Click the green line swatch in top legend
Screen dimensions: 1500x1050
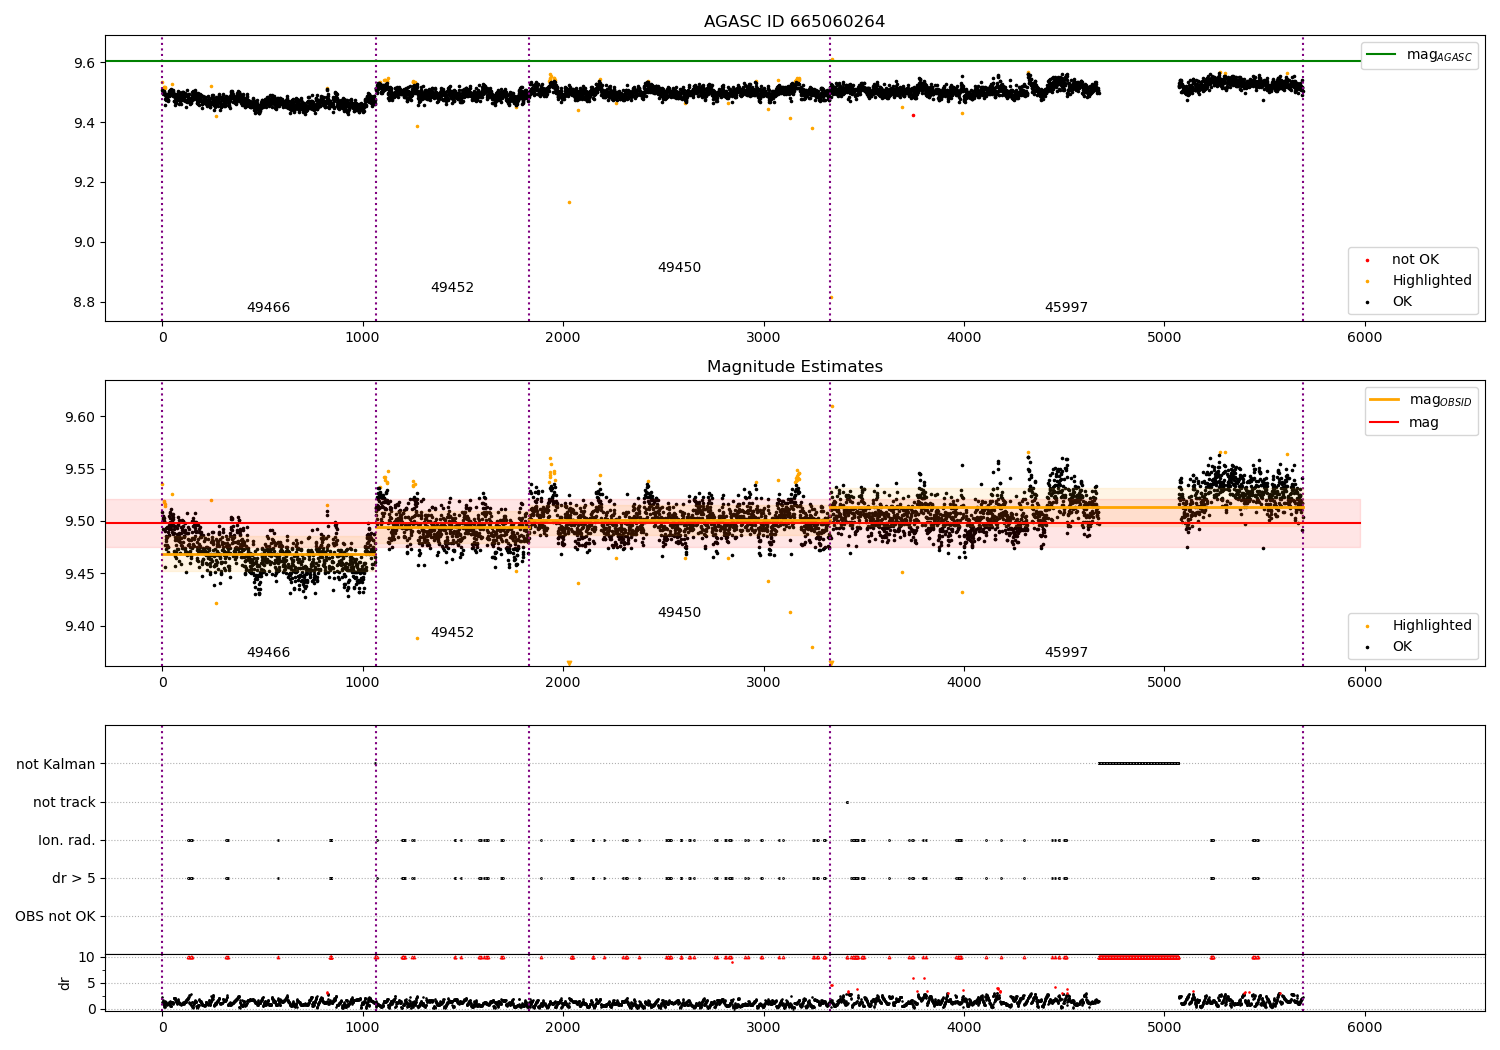pos(1381,55)
